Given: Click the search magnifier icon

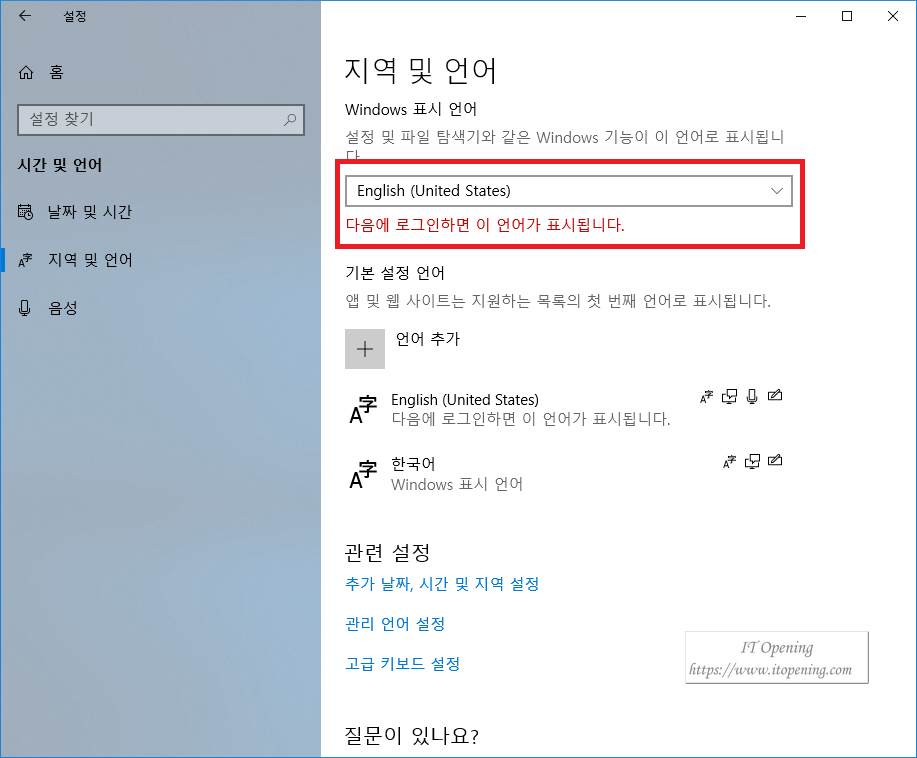Looking at the screenshot, I should pyautogui.click(x=289, y=120).
